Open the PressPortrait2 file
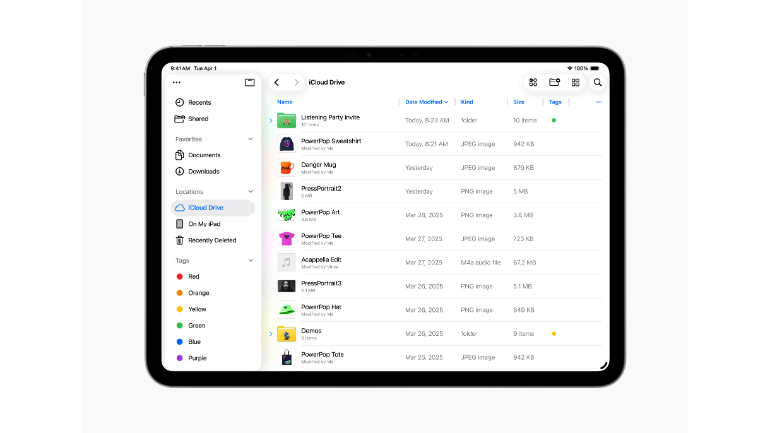 [x=321, y=189]
